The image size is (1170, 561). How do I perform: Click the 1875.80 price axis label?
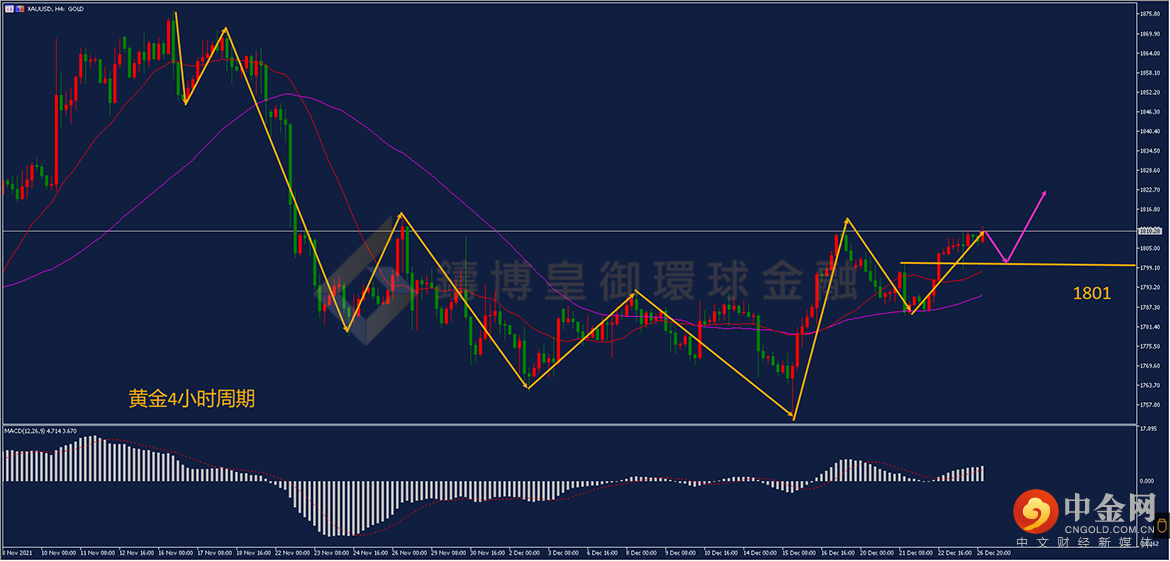click(x=1149, y=14)
